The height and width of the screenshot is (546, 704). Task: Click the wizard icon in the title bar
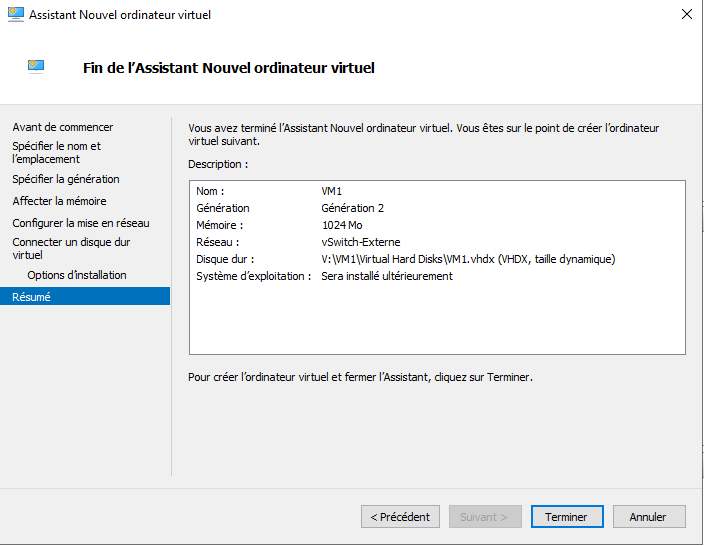(x=15, y=15)
